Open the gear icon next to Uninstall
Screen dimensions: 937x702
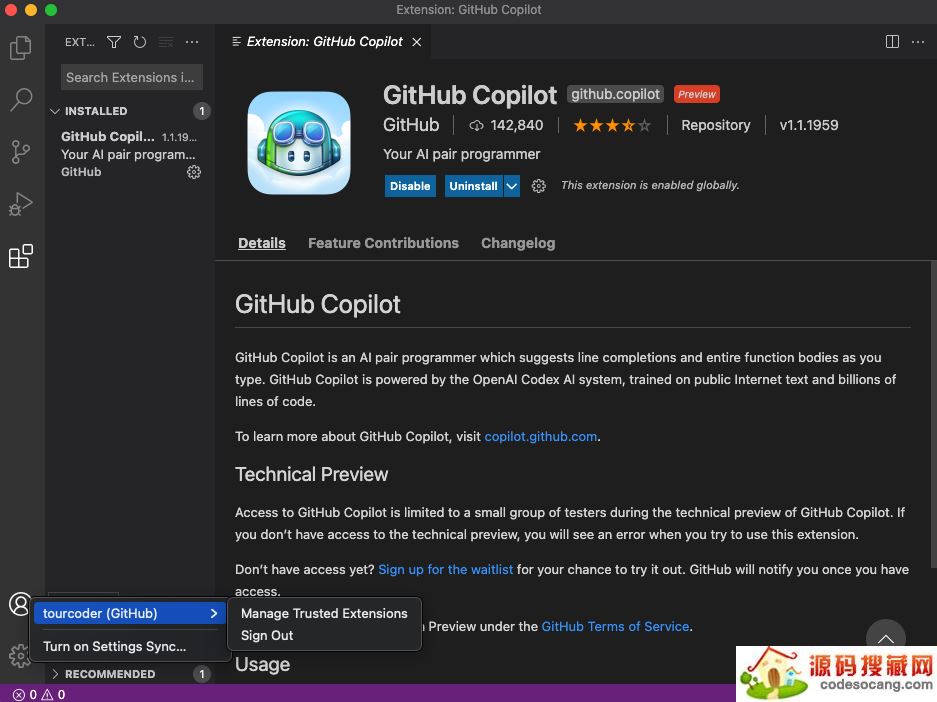coord(538,185)
